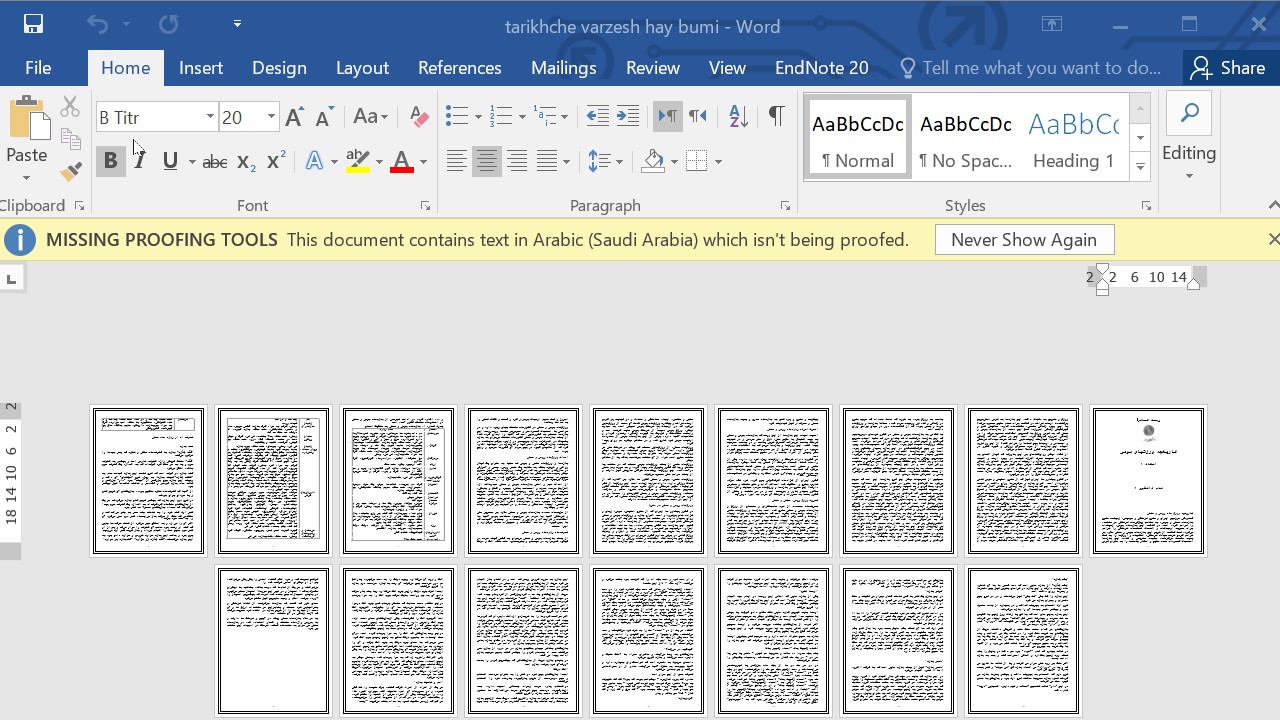Select the title page thumbnail with logo
The height and width of the screenshot is (720, 1280).
[1148, 481]
